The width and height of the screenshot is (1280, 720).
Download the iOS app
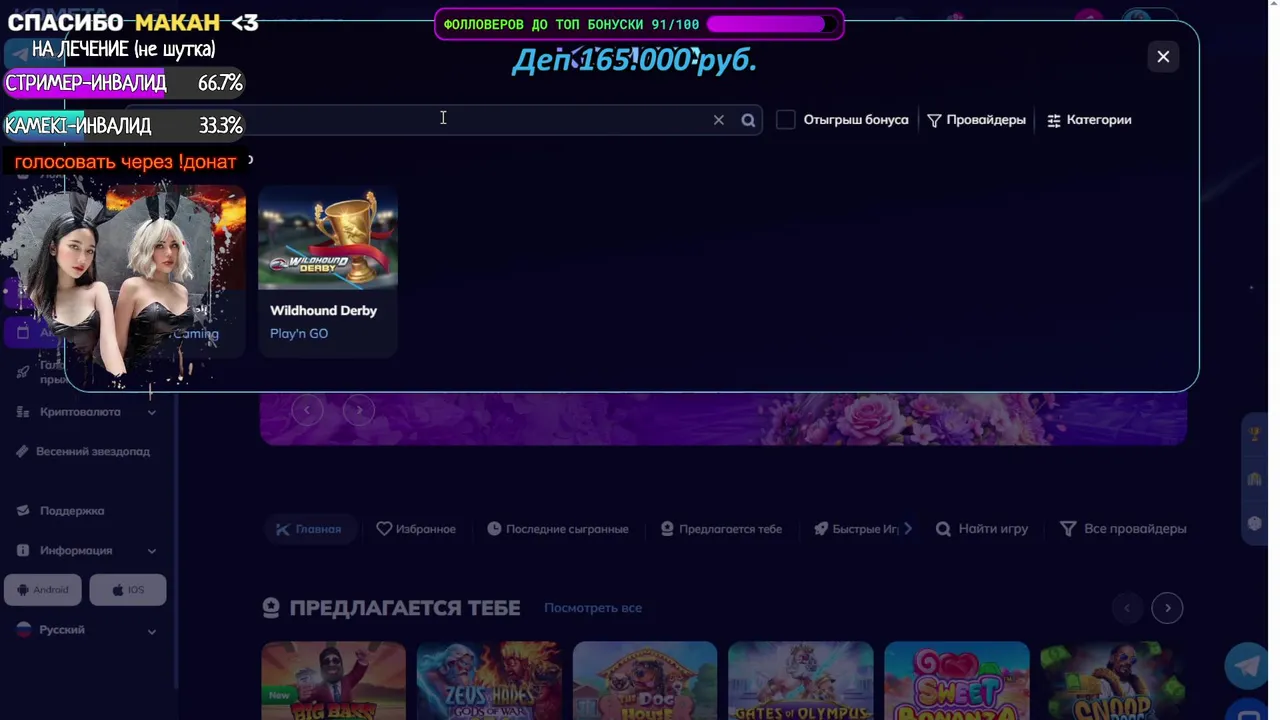pyautogui.click(x=128, y=590)
